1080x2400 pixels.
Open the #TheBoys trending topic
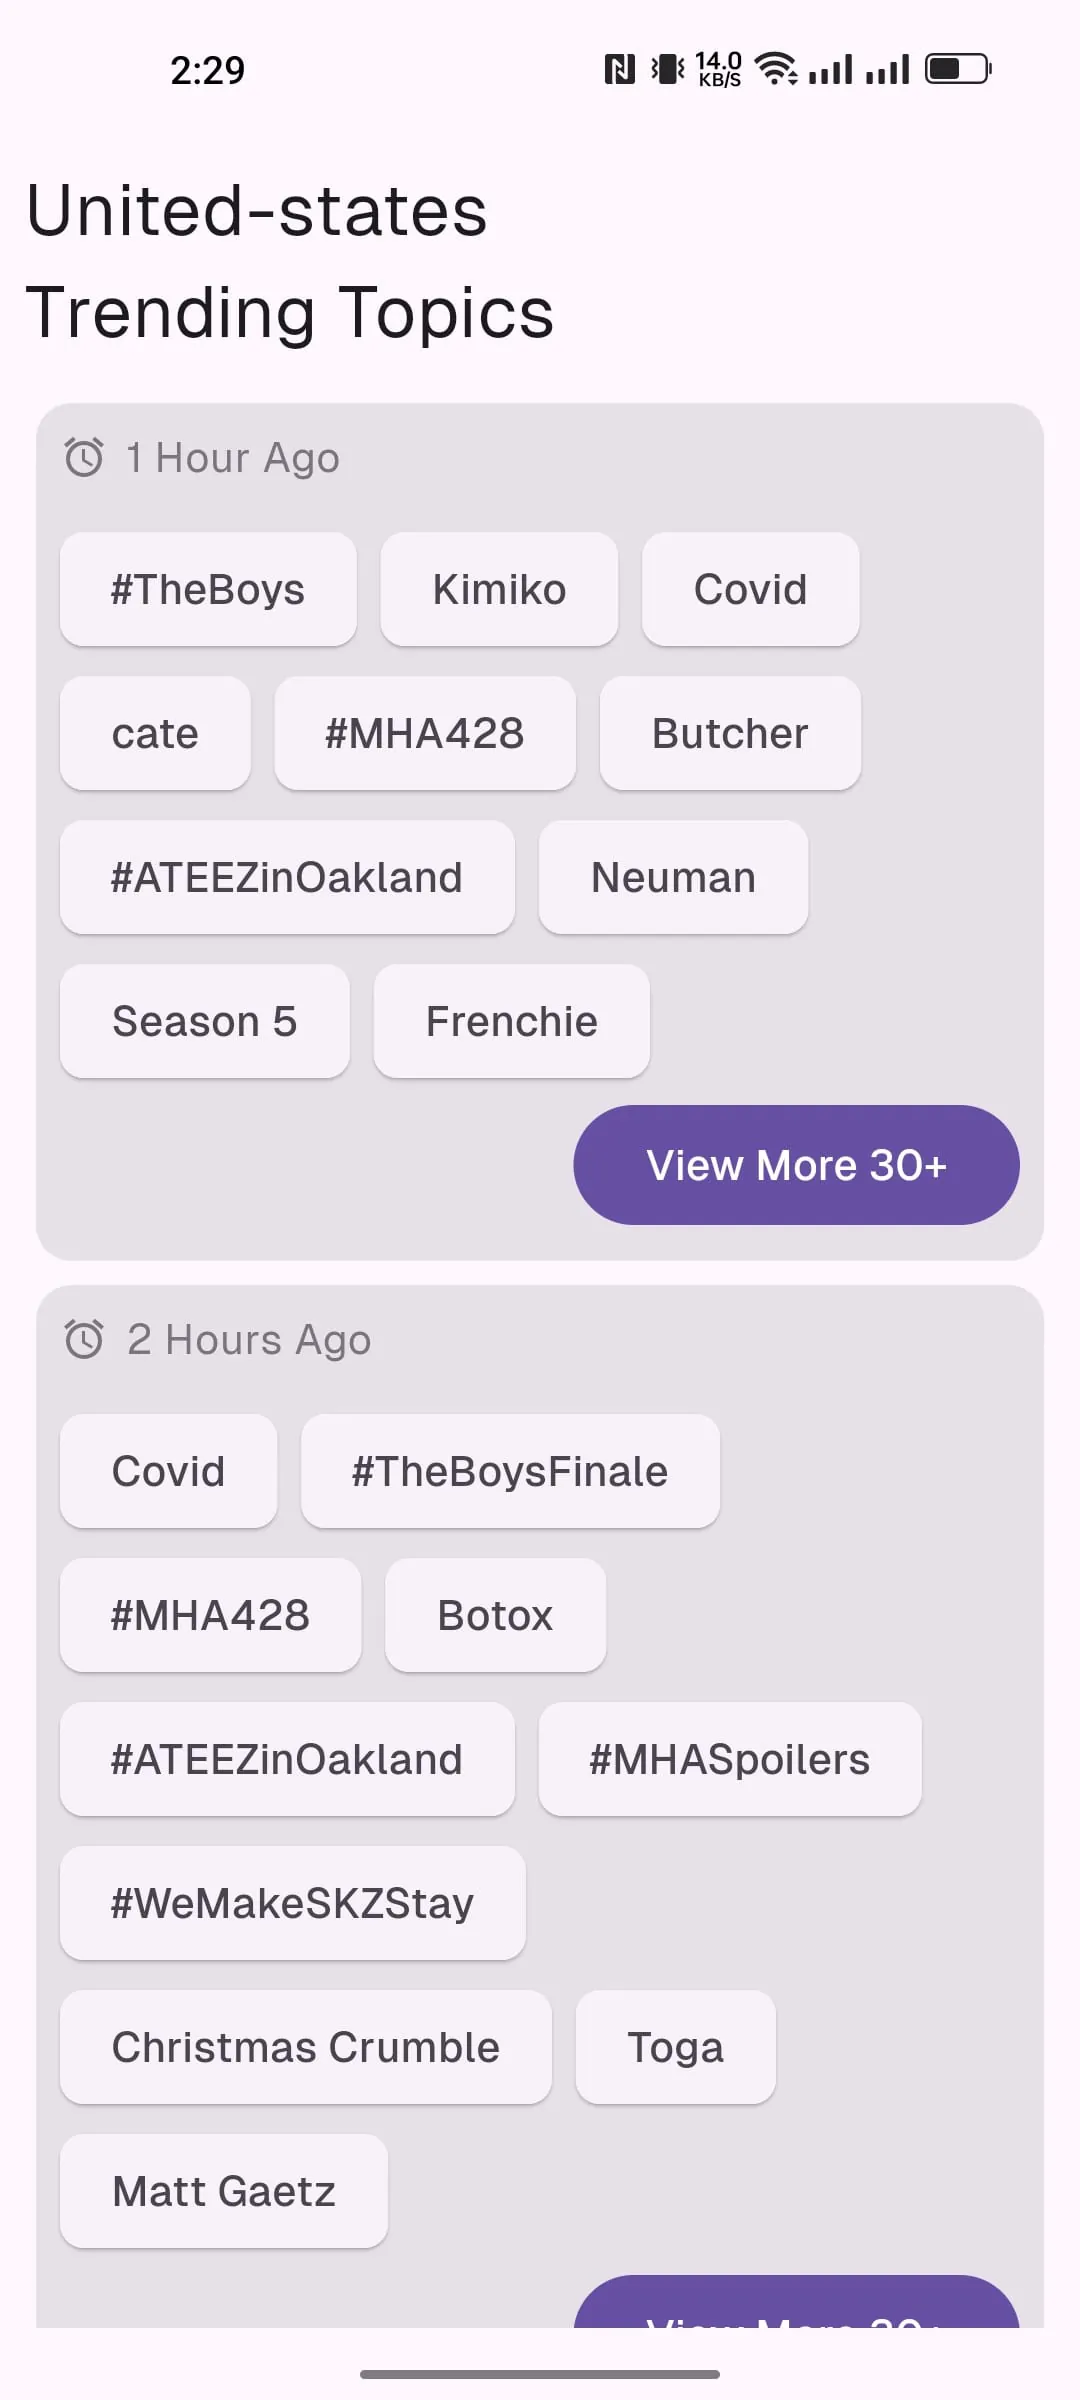click(x=208, y=589)
